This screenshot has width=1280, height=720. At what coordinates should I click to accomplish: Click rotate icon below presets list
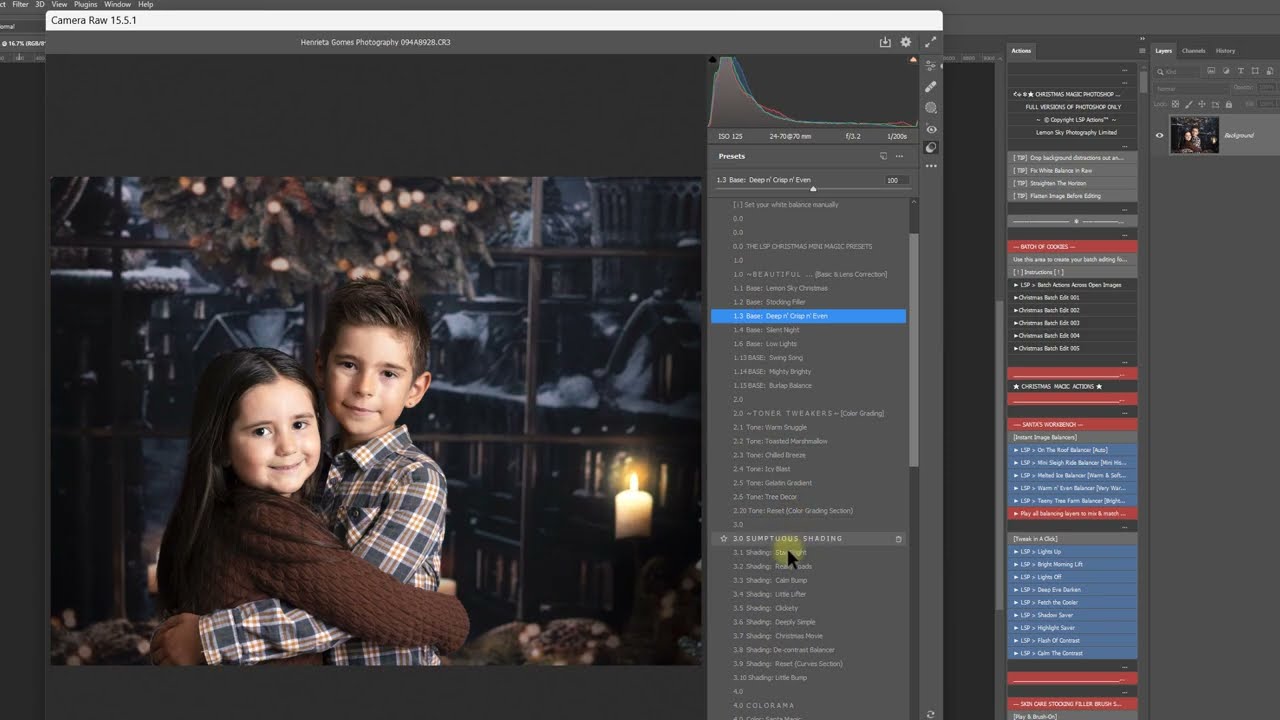(931, 714)
